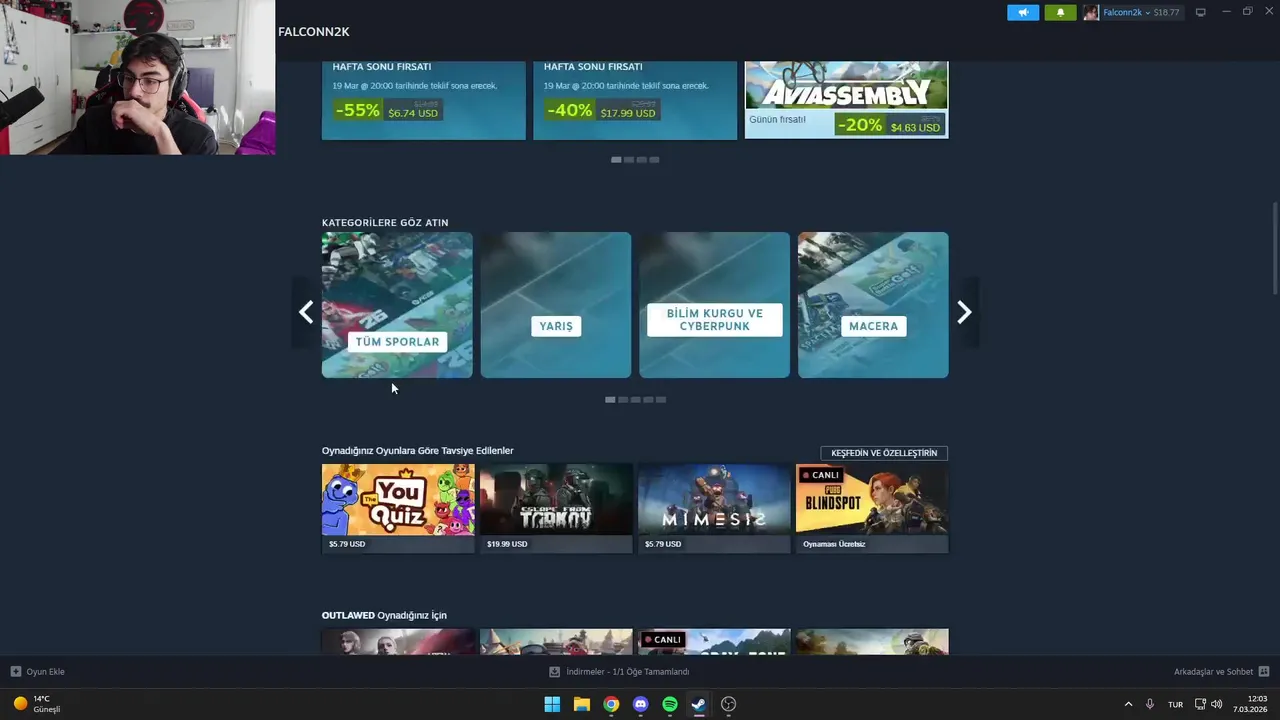Open the Tüm Sporlar category
The width and height of the screenshot is (1280, 720).
(x=397, y=305)
